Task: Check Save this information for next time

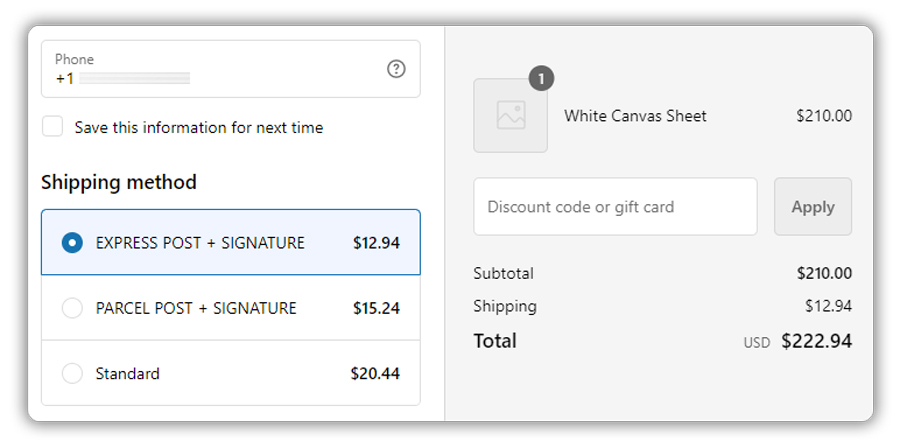Action: 52,127
